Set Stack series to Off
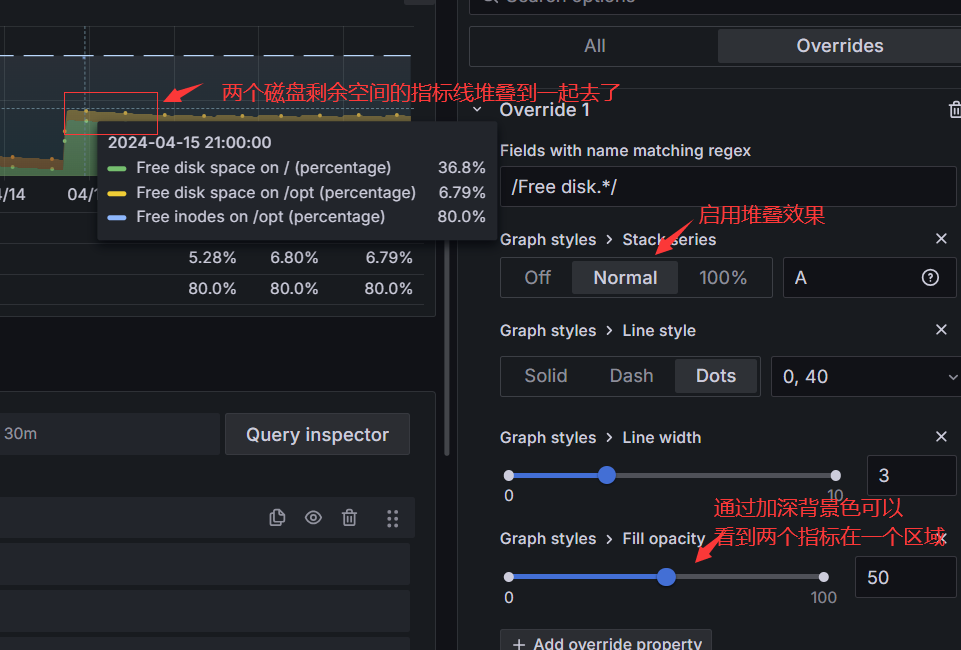This screenshot has height=650, width=961. [x=538, y=278]
